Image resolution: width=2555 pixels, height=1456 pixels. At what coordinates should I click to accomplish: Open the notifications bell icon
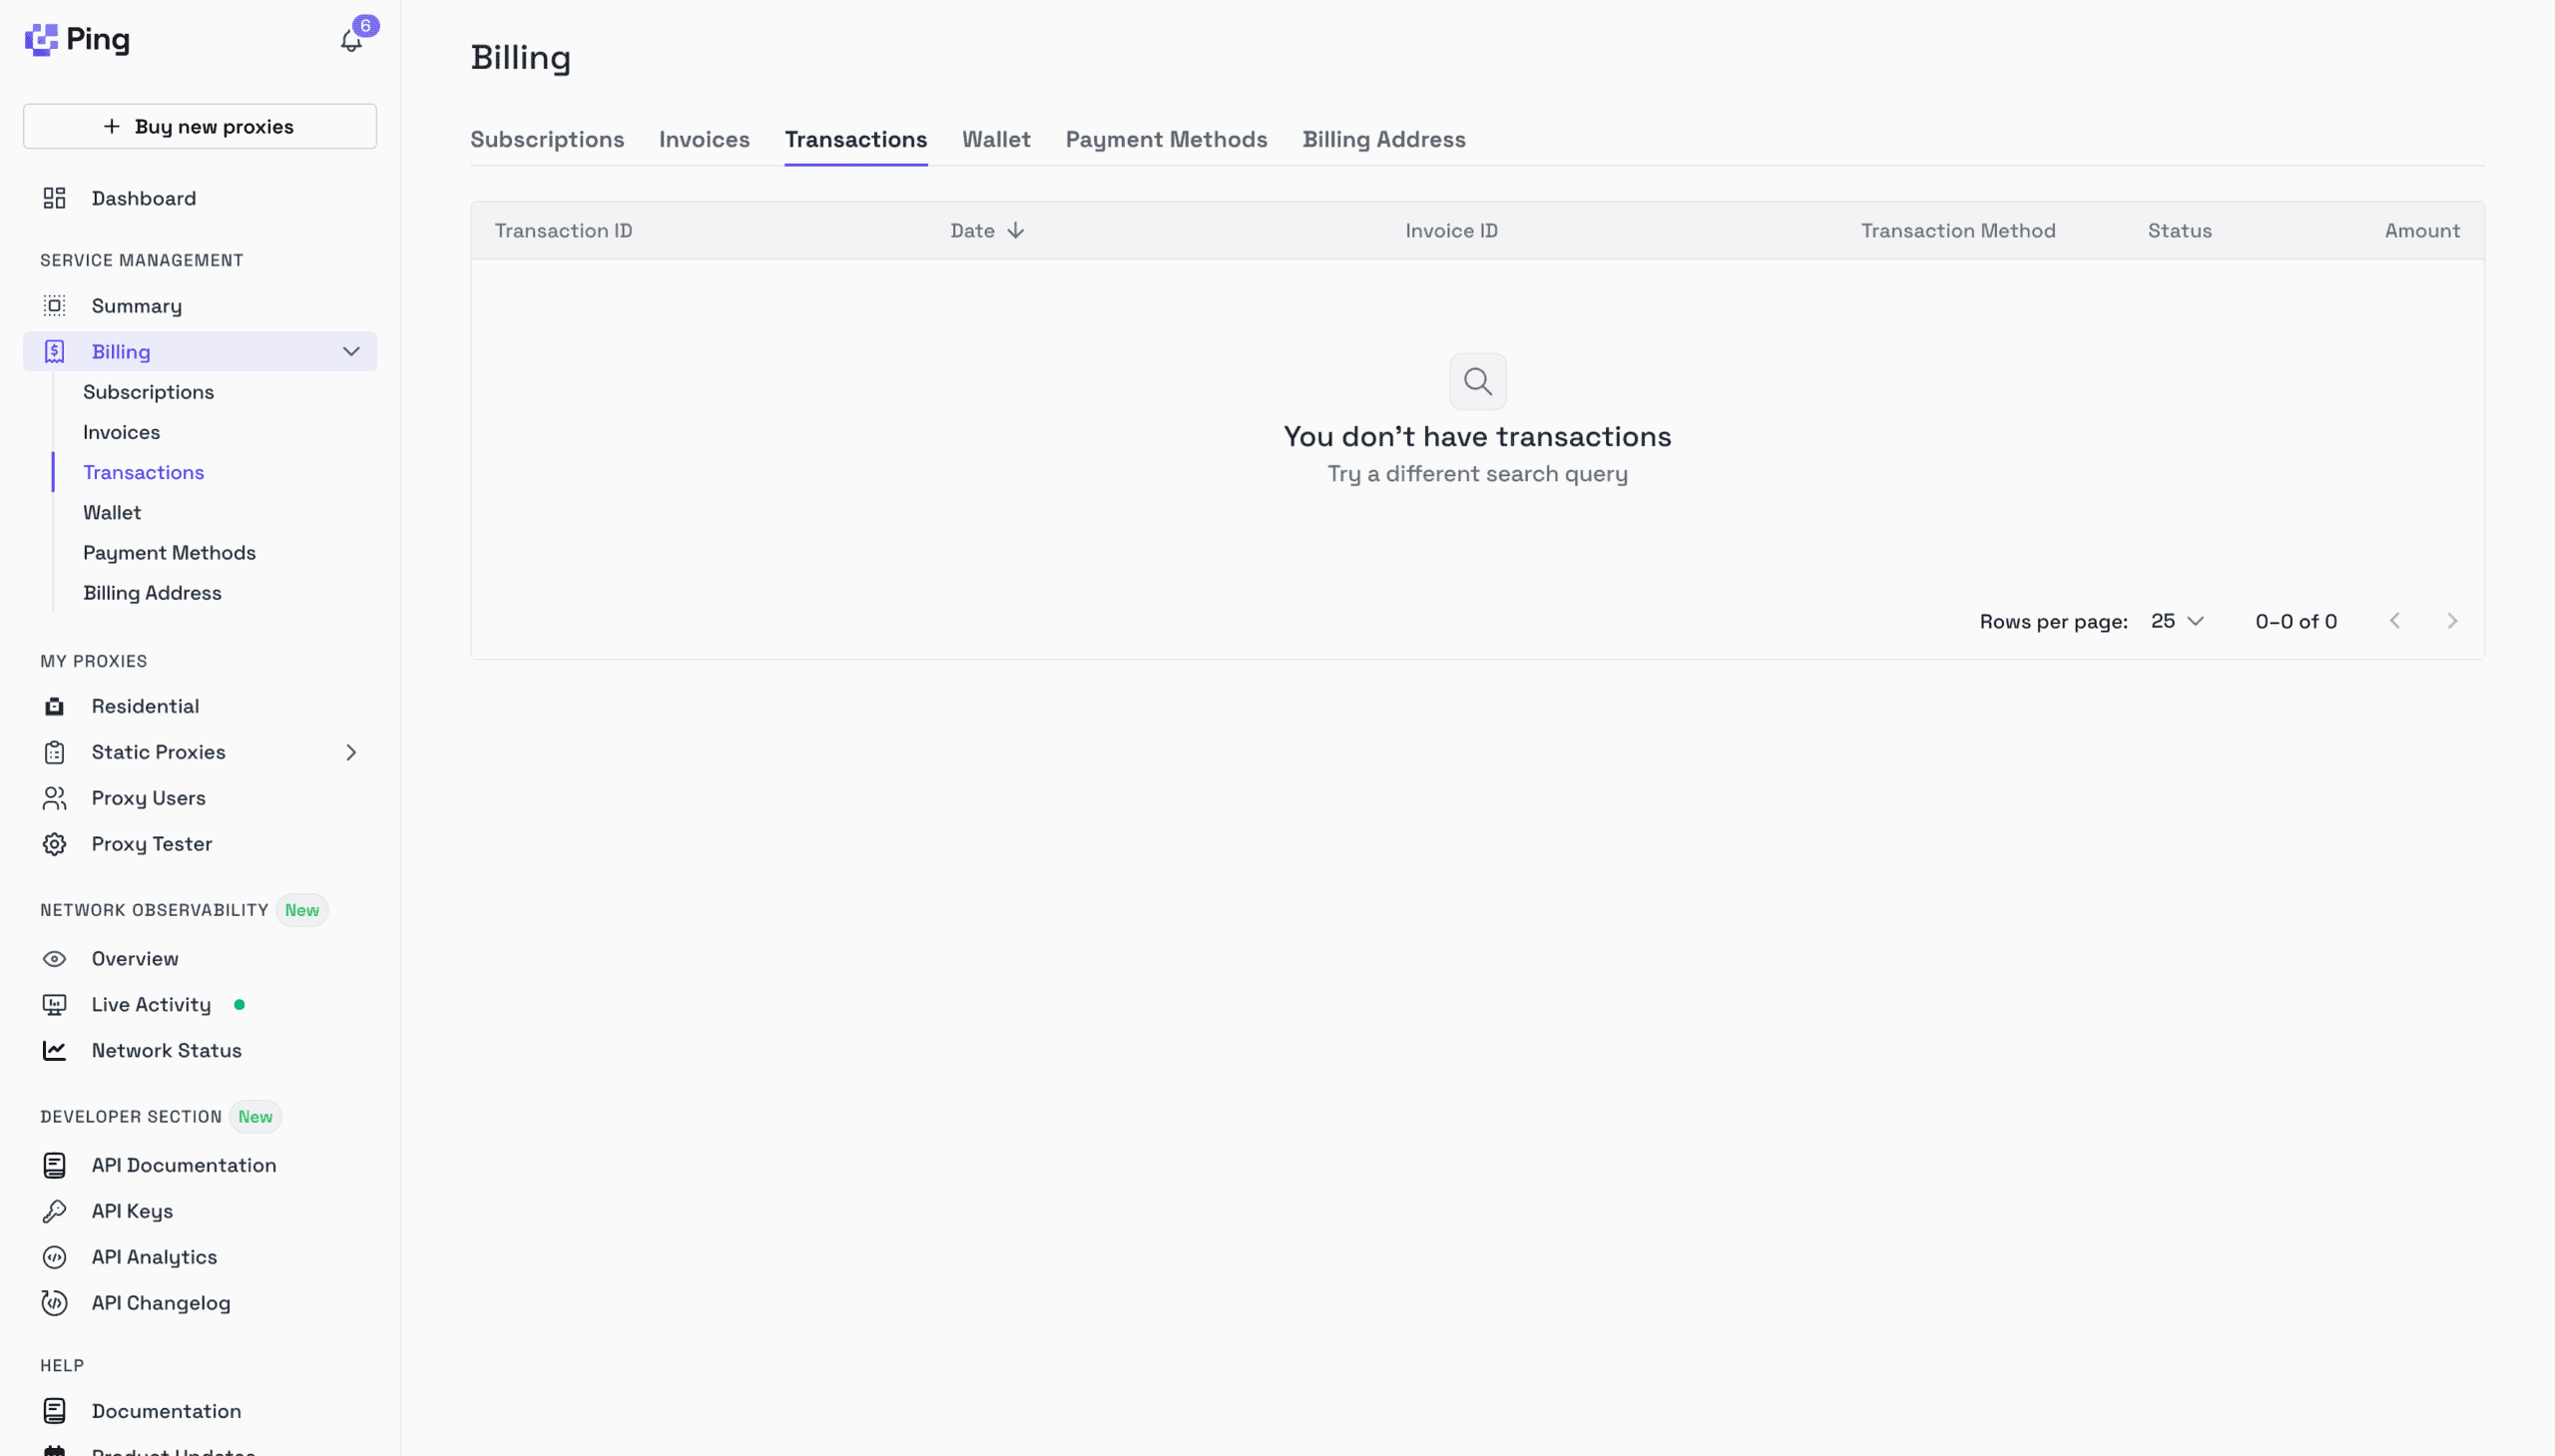(x=351, y=40)
